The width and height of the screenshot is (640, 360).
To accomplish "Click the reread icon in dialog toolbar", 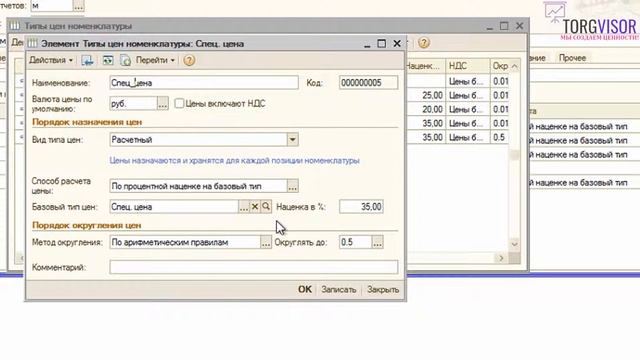I will pos(108,60).
